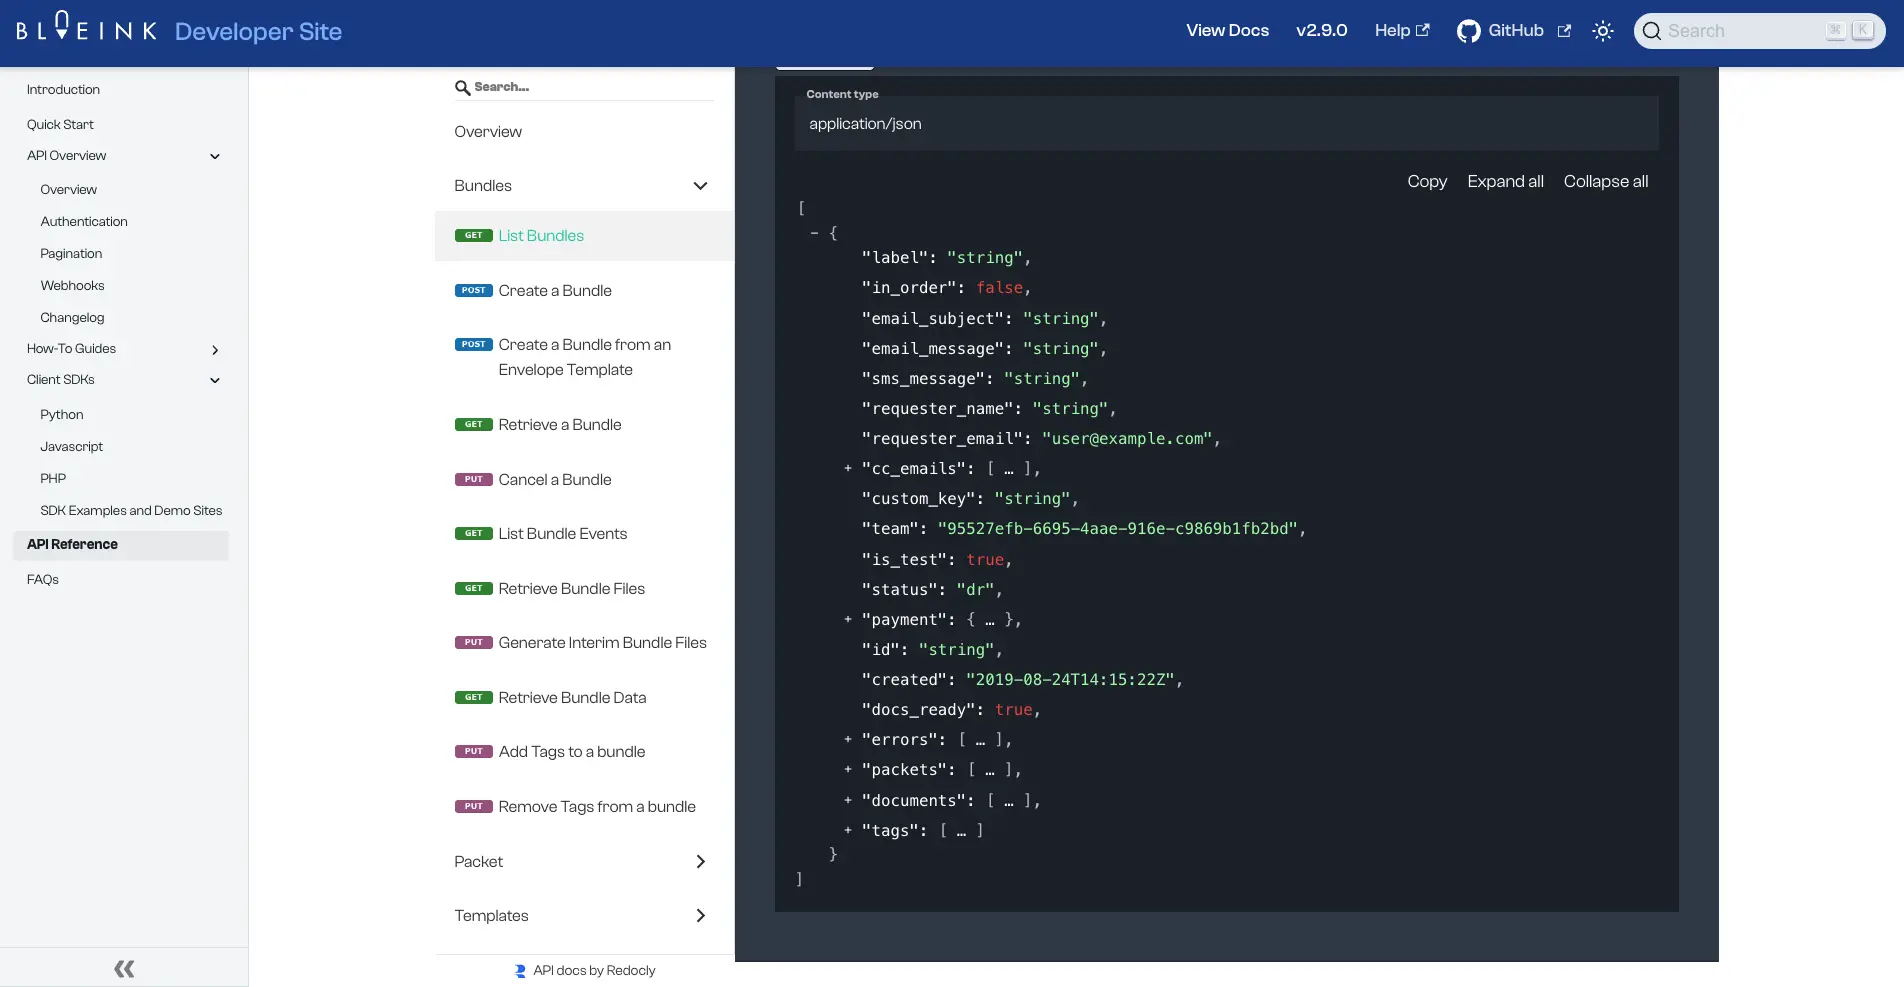
Task: Open the v2.9.0 version menu
Action: tap(1321, 31)
